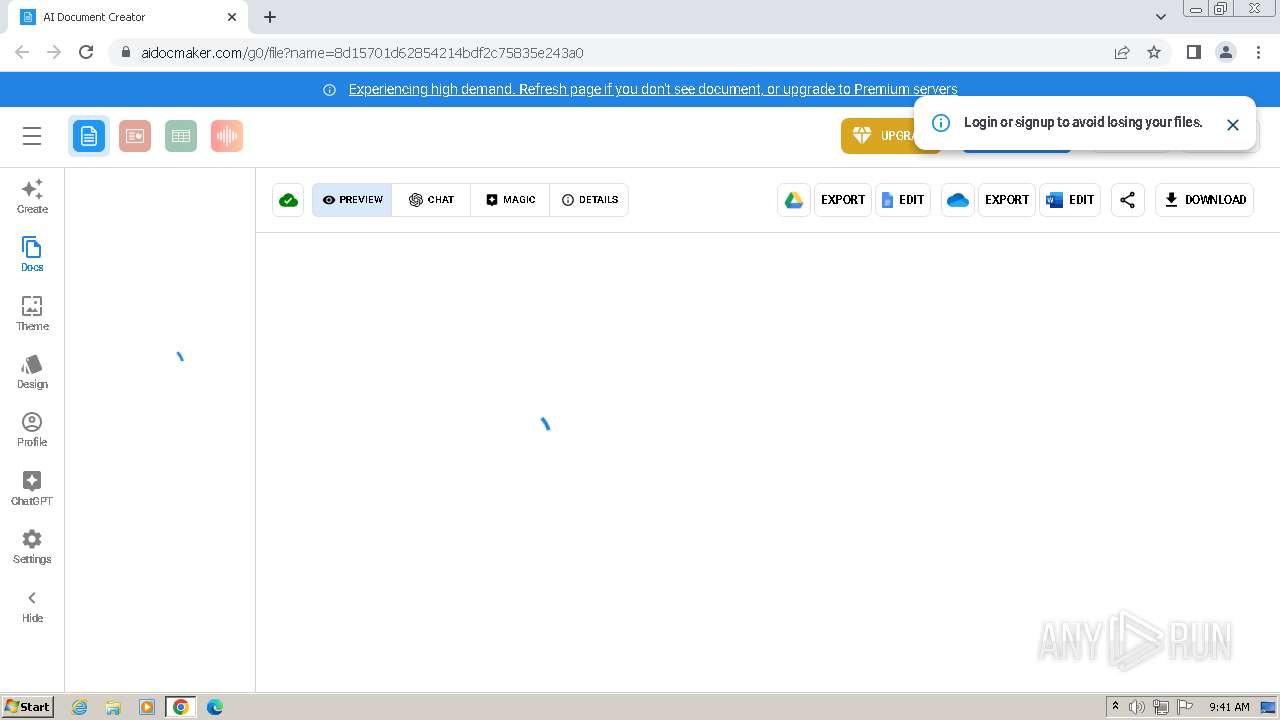Click Chrome in the taskbar
Image resolution: width=1280 pixels, height=720 pixels.
(x=181, y=707)
